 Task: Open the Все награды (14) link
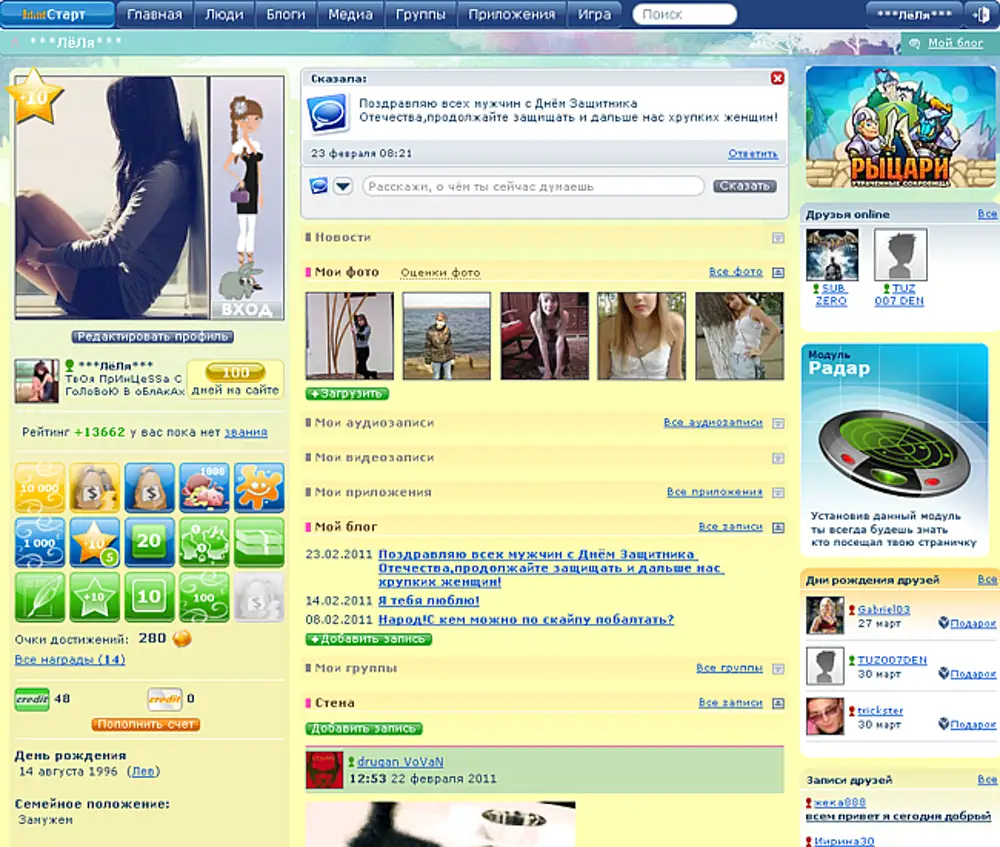click(70, 660)
